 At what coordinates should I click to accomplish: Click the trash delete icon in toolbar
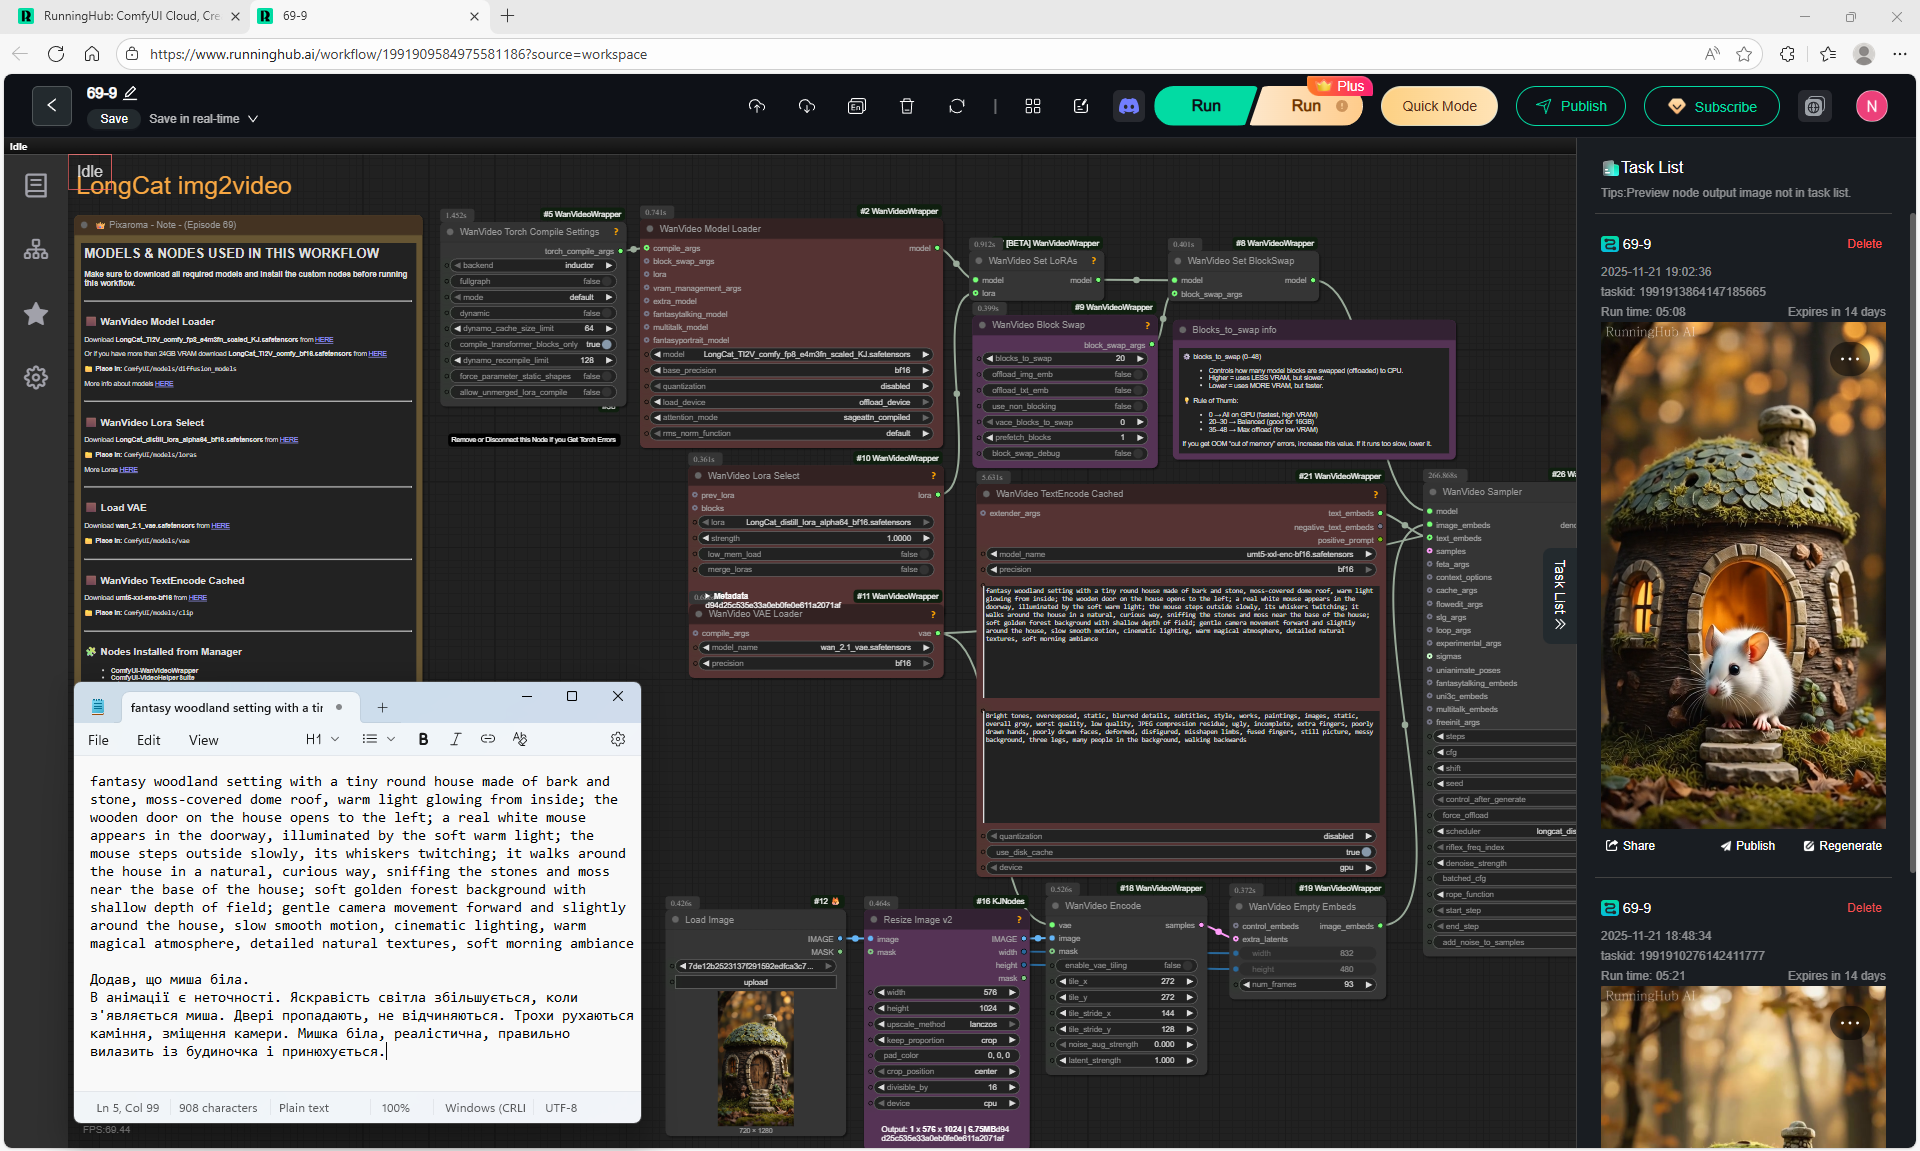pos(907,106)
